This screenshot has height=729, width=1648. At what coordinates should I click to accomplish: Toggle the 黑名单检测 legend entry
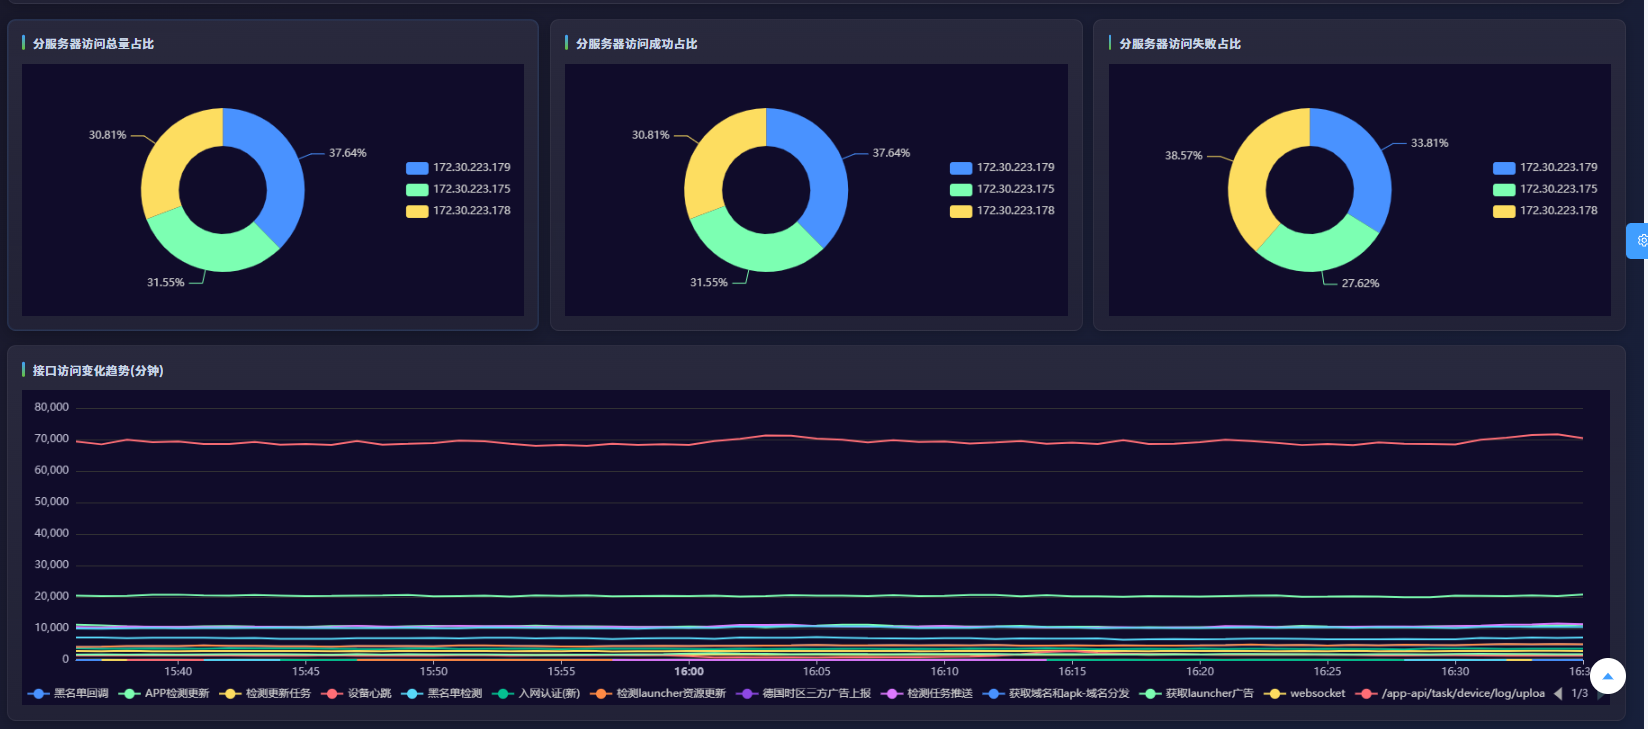[x=442, y=693]
